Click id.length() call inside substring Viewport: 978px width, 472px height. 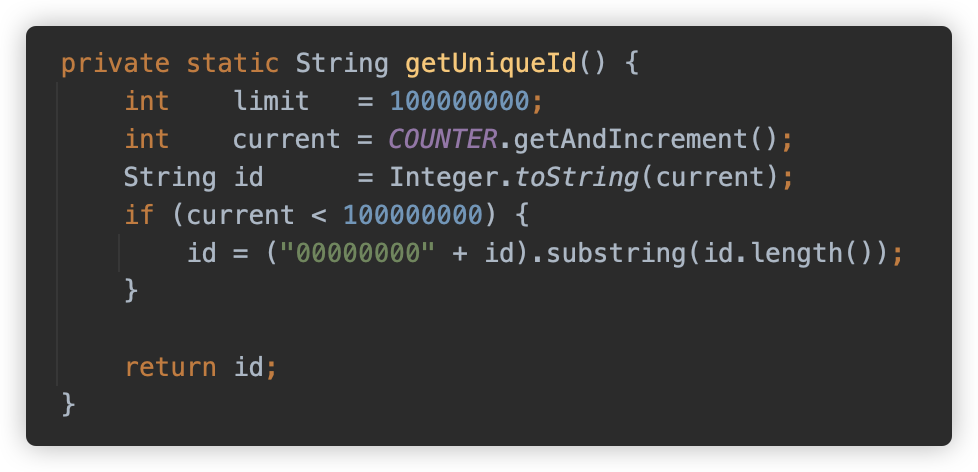coord(787,254)
